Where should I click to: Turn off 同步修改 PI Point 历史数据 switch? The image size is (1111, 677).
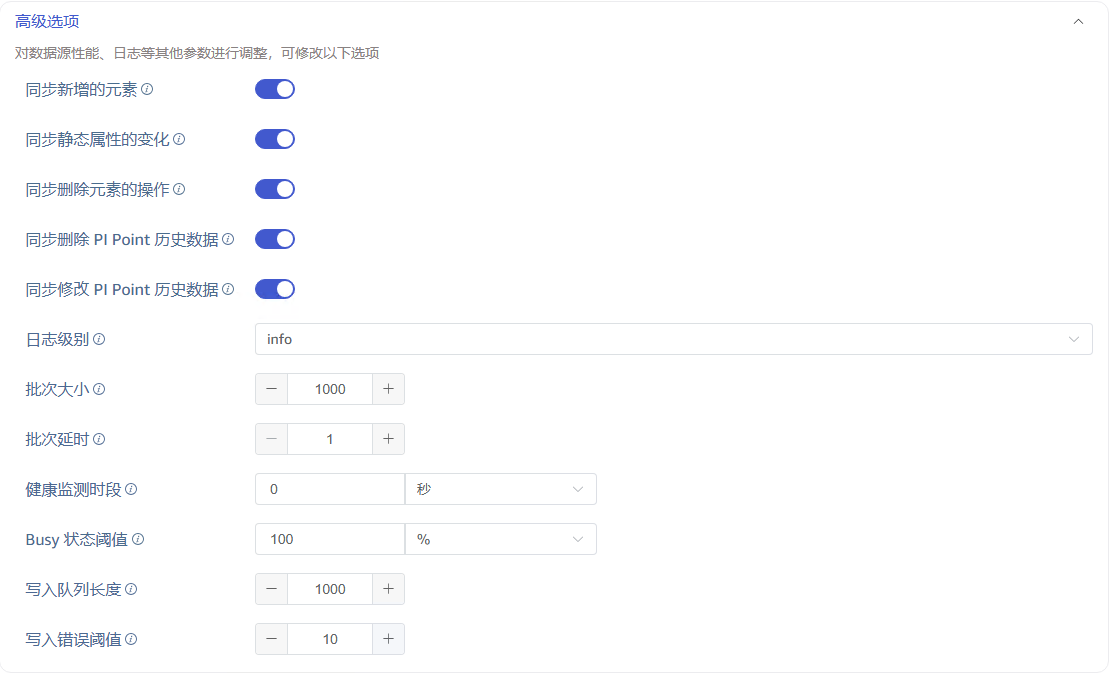pos(275,289)
